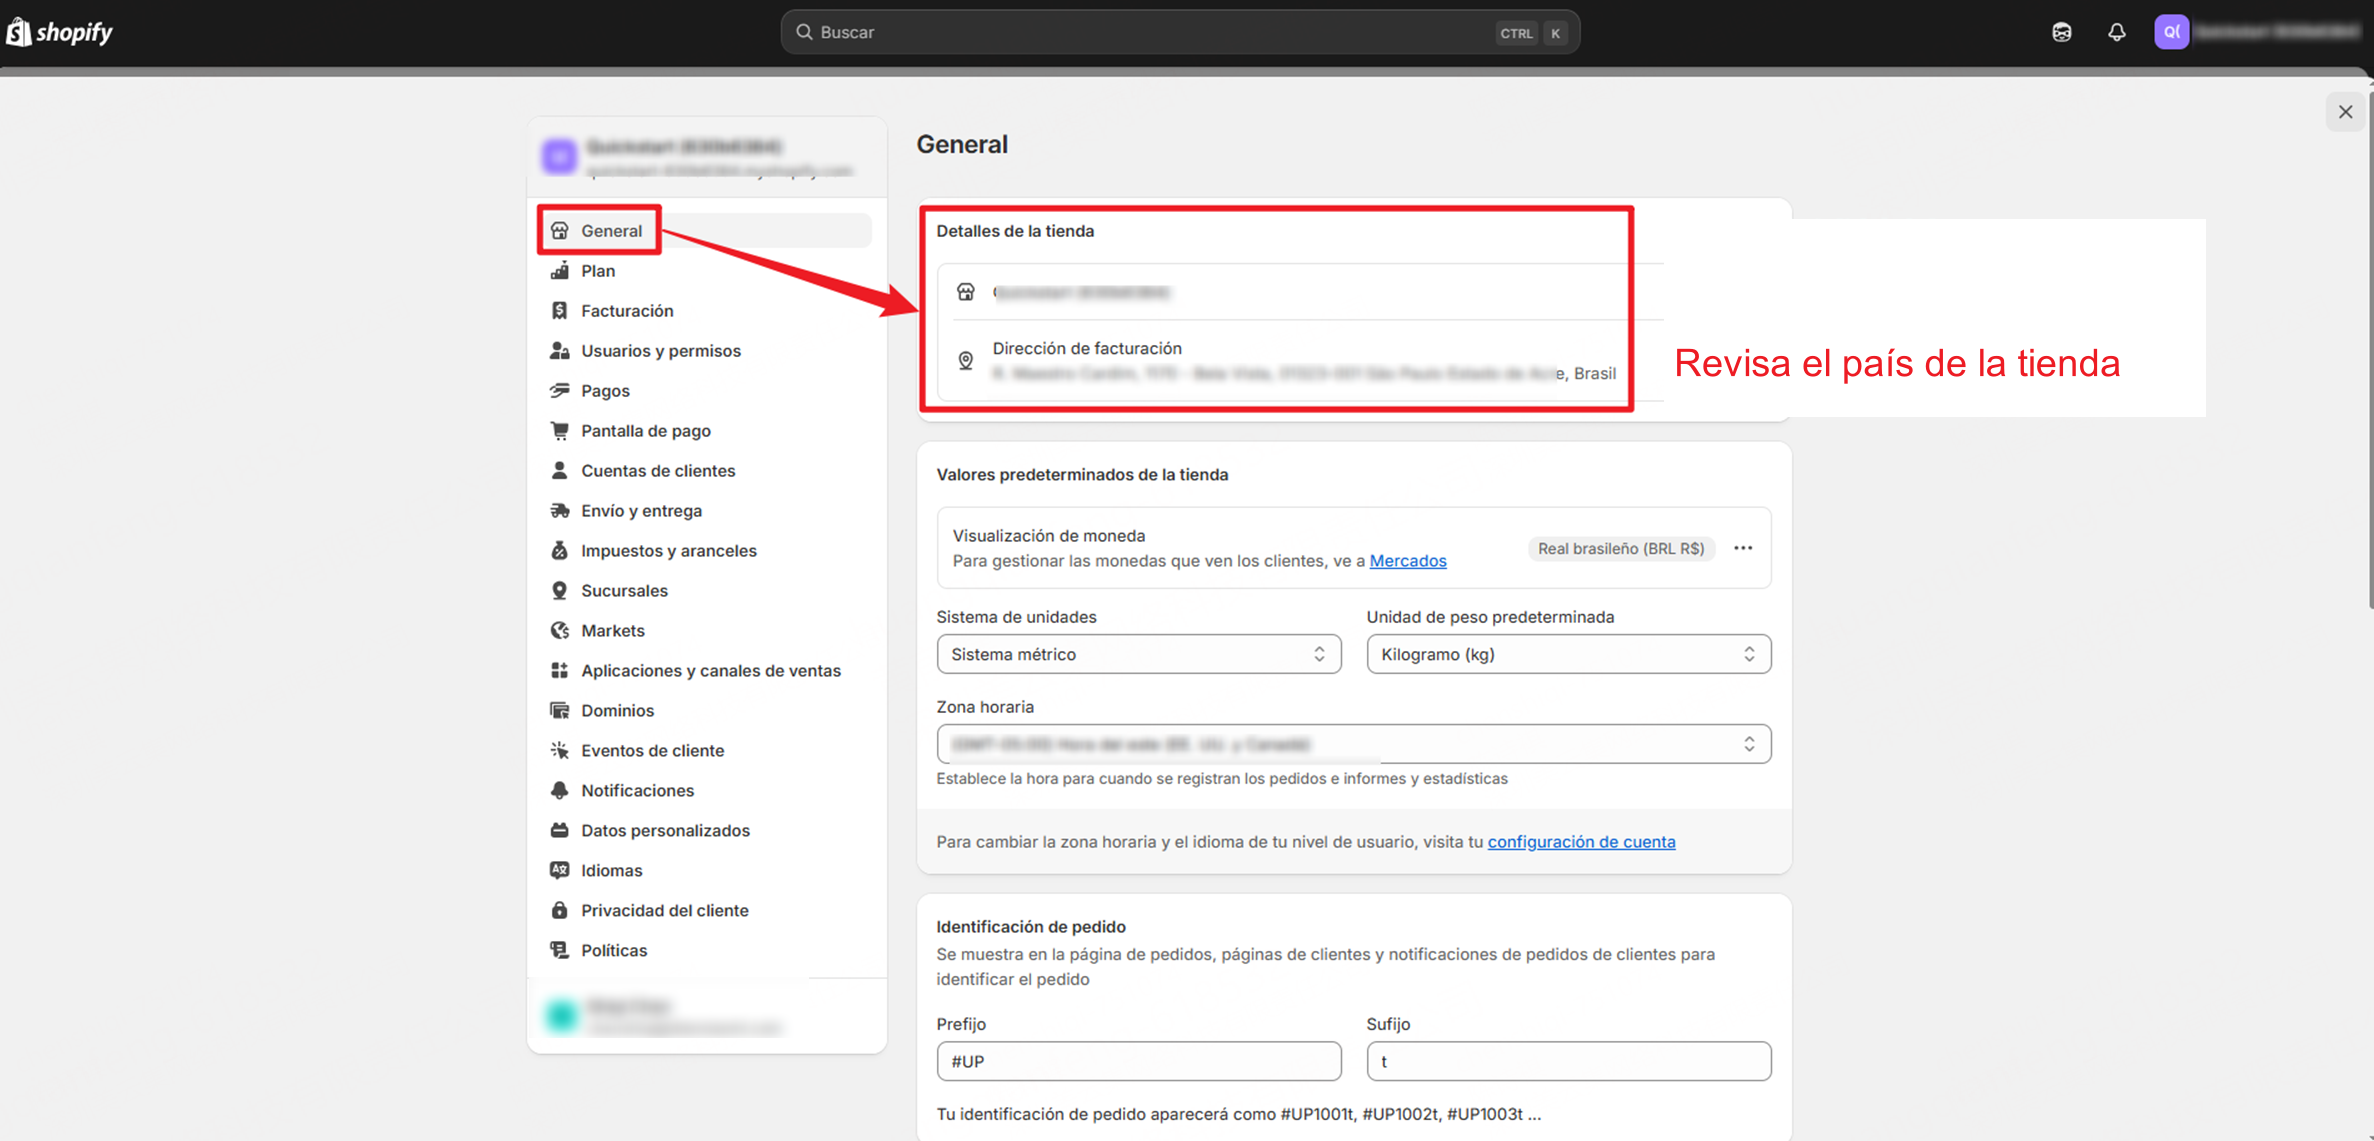Click the window icon beside Dominios
The height and width of the screenshot is (1141, 2374).
coord(560,711)
